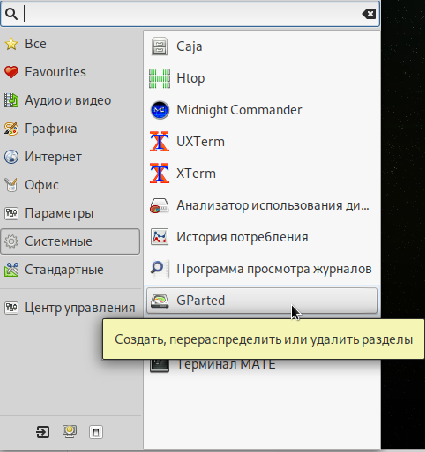
Task: Click the logout icon at bottom
Action: [x=43, y=432]
